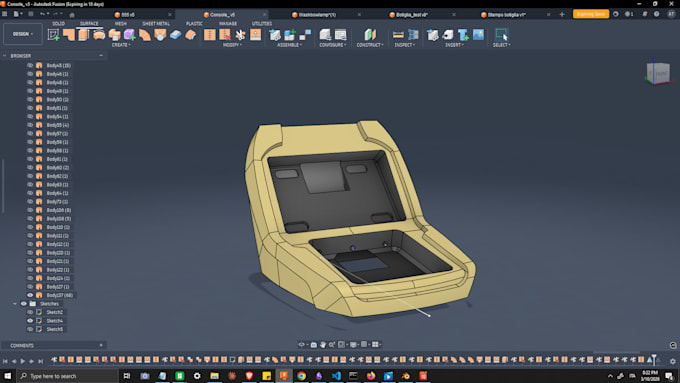The height and width of the screenshot is (383, 680).
Task: Open Grid and Snaps settings icon
Action: point(364,344)
